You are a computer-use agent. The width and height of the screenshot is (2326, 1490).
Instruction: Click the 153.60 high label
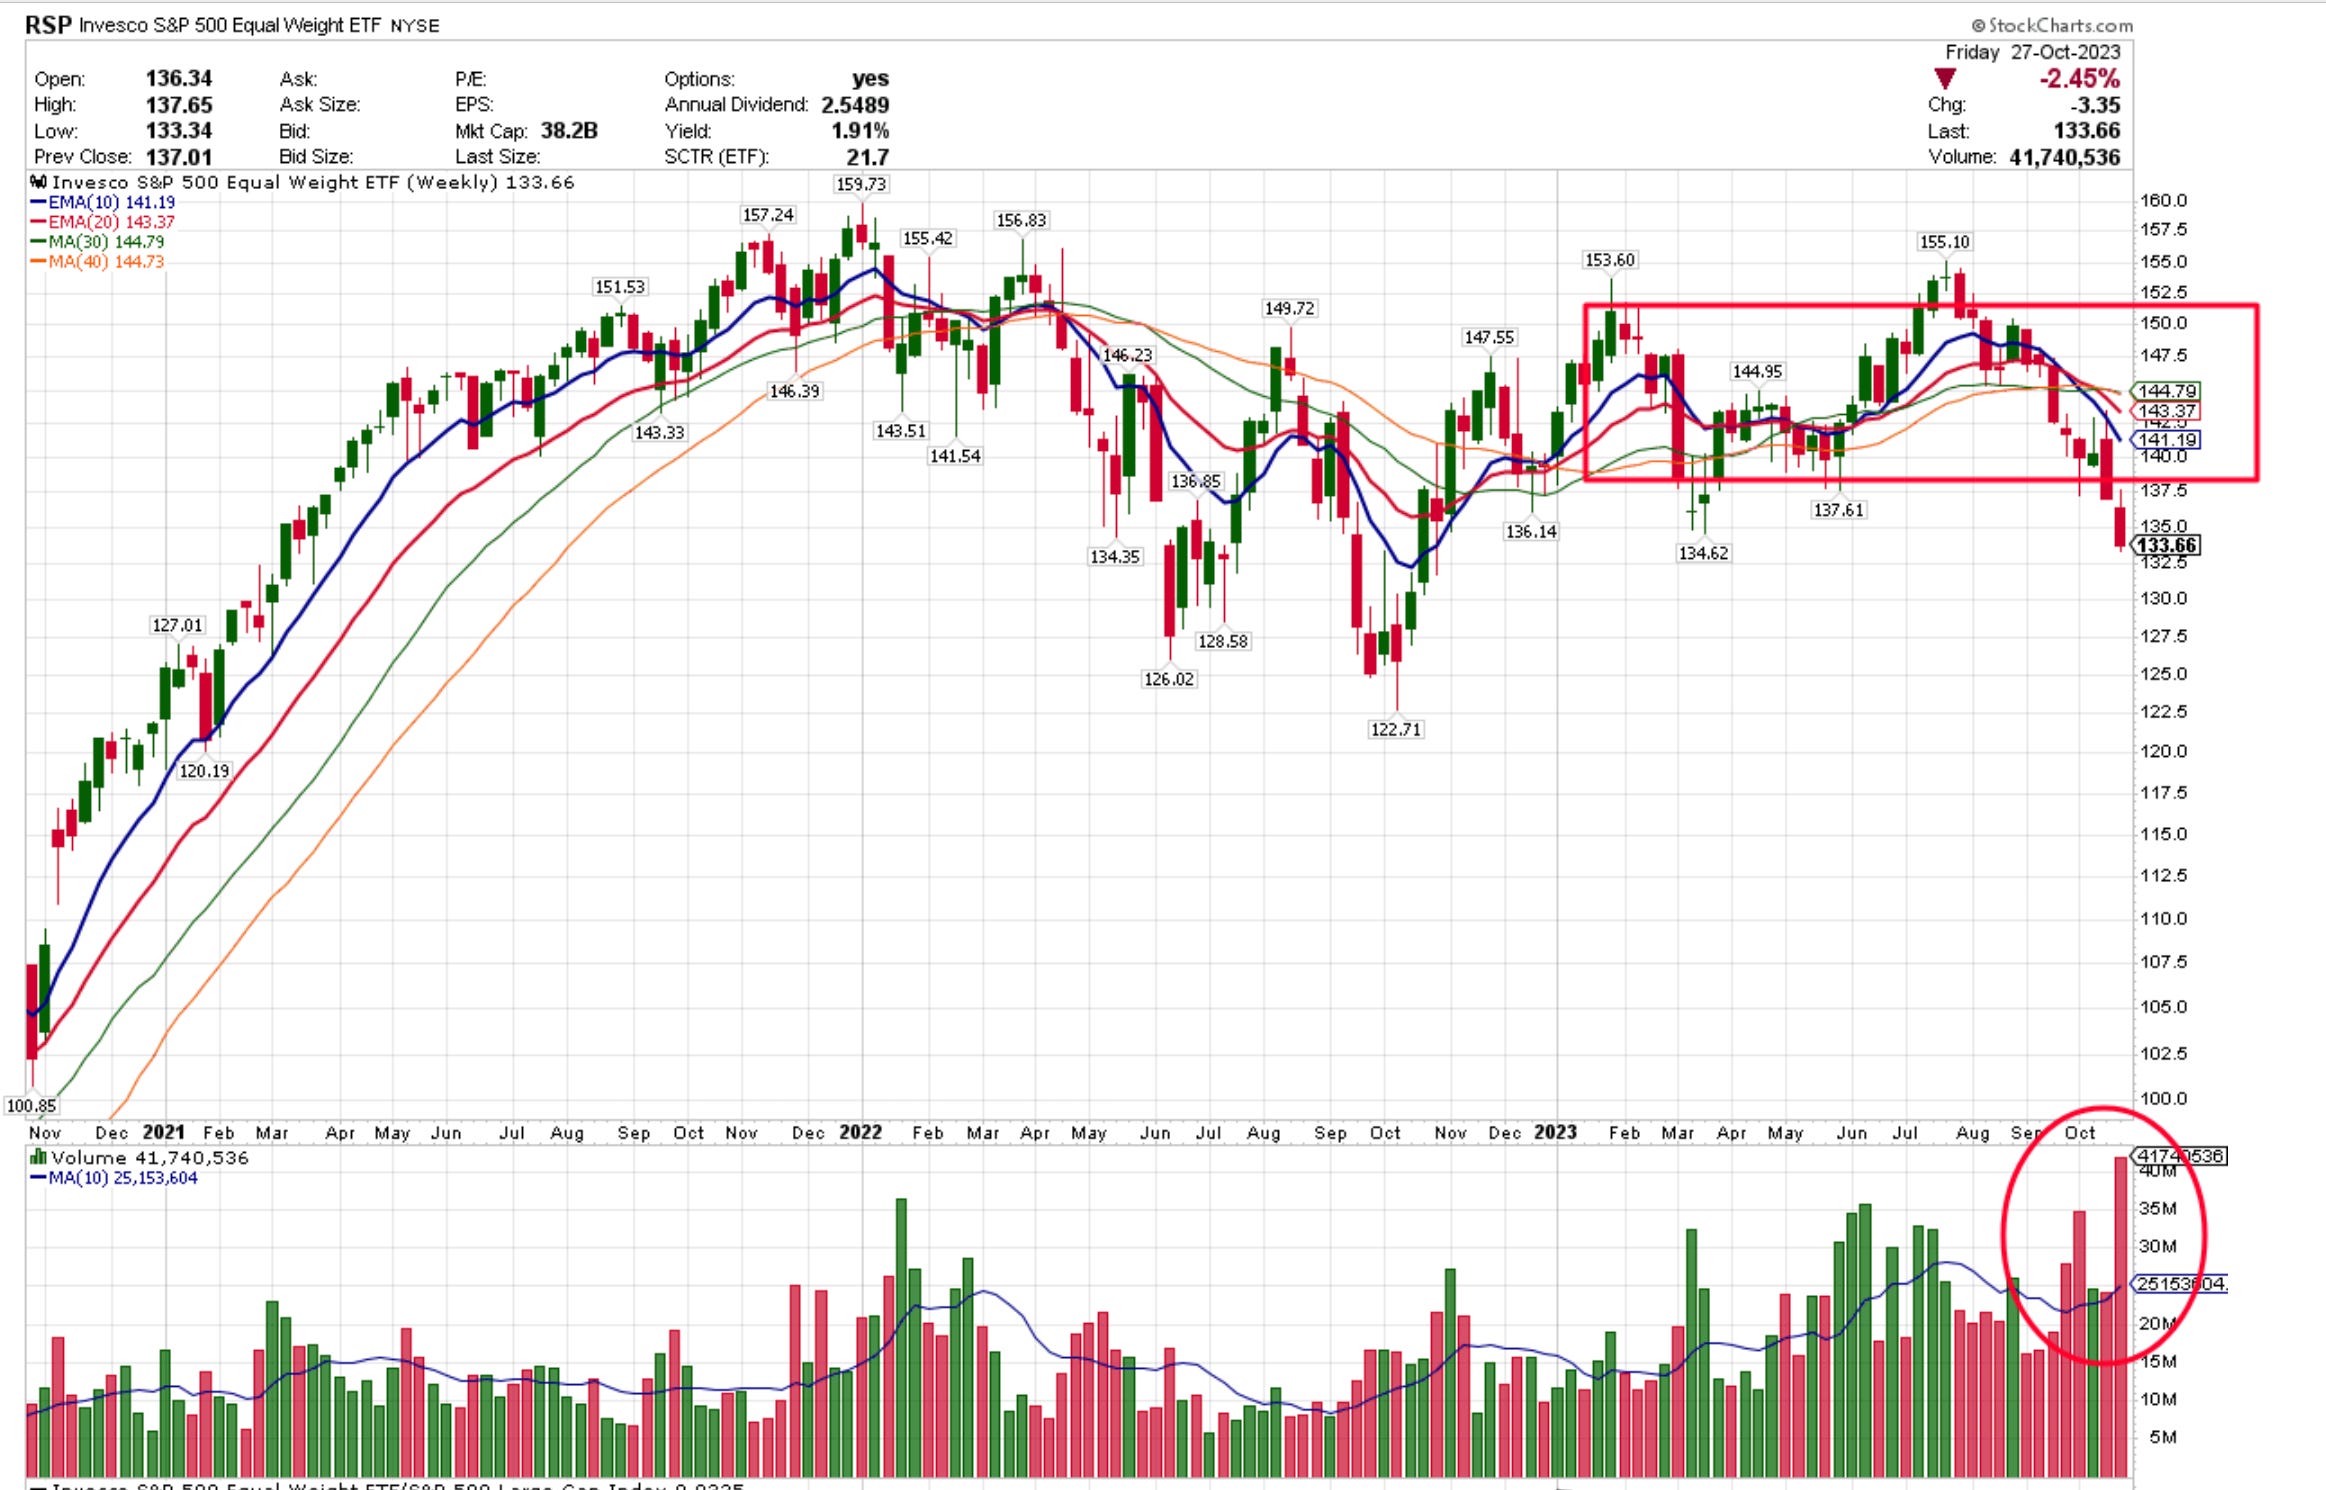pos(1610,260)
